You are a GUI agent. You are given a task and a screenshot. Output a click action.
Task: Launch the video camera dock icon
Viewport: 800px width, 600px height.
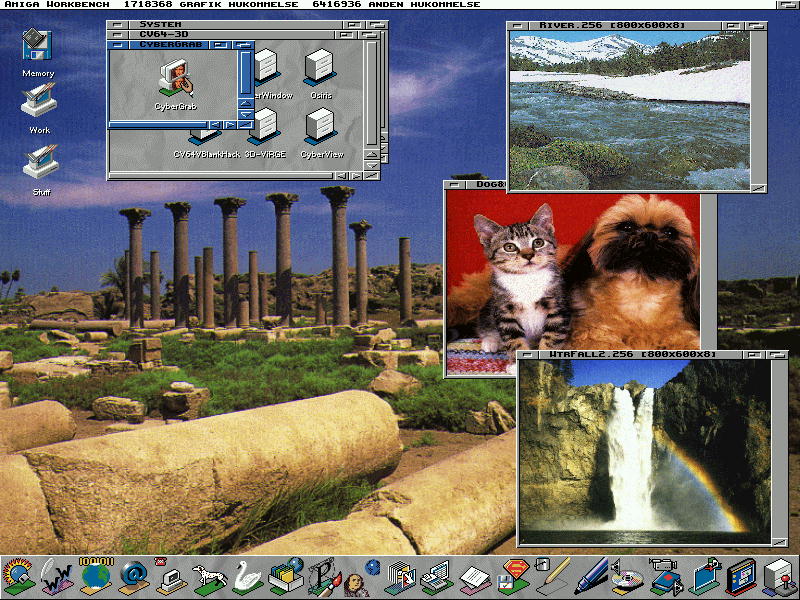(x=664, y=576)
